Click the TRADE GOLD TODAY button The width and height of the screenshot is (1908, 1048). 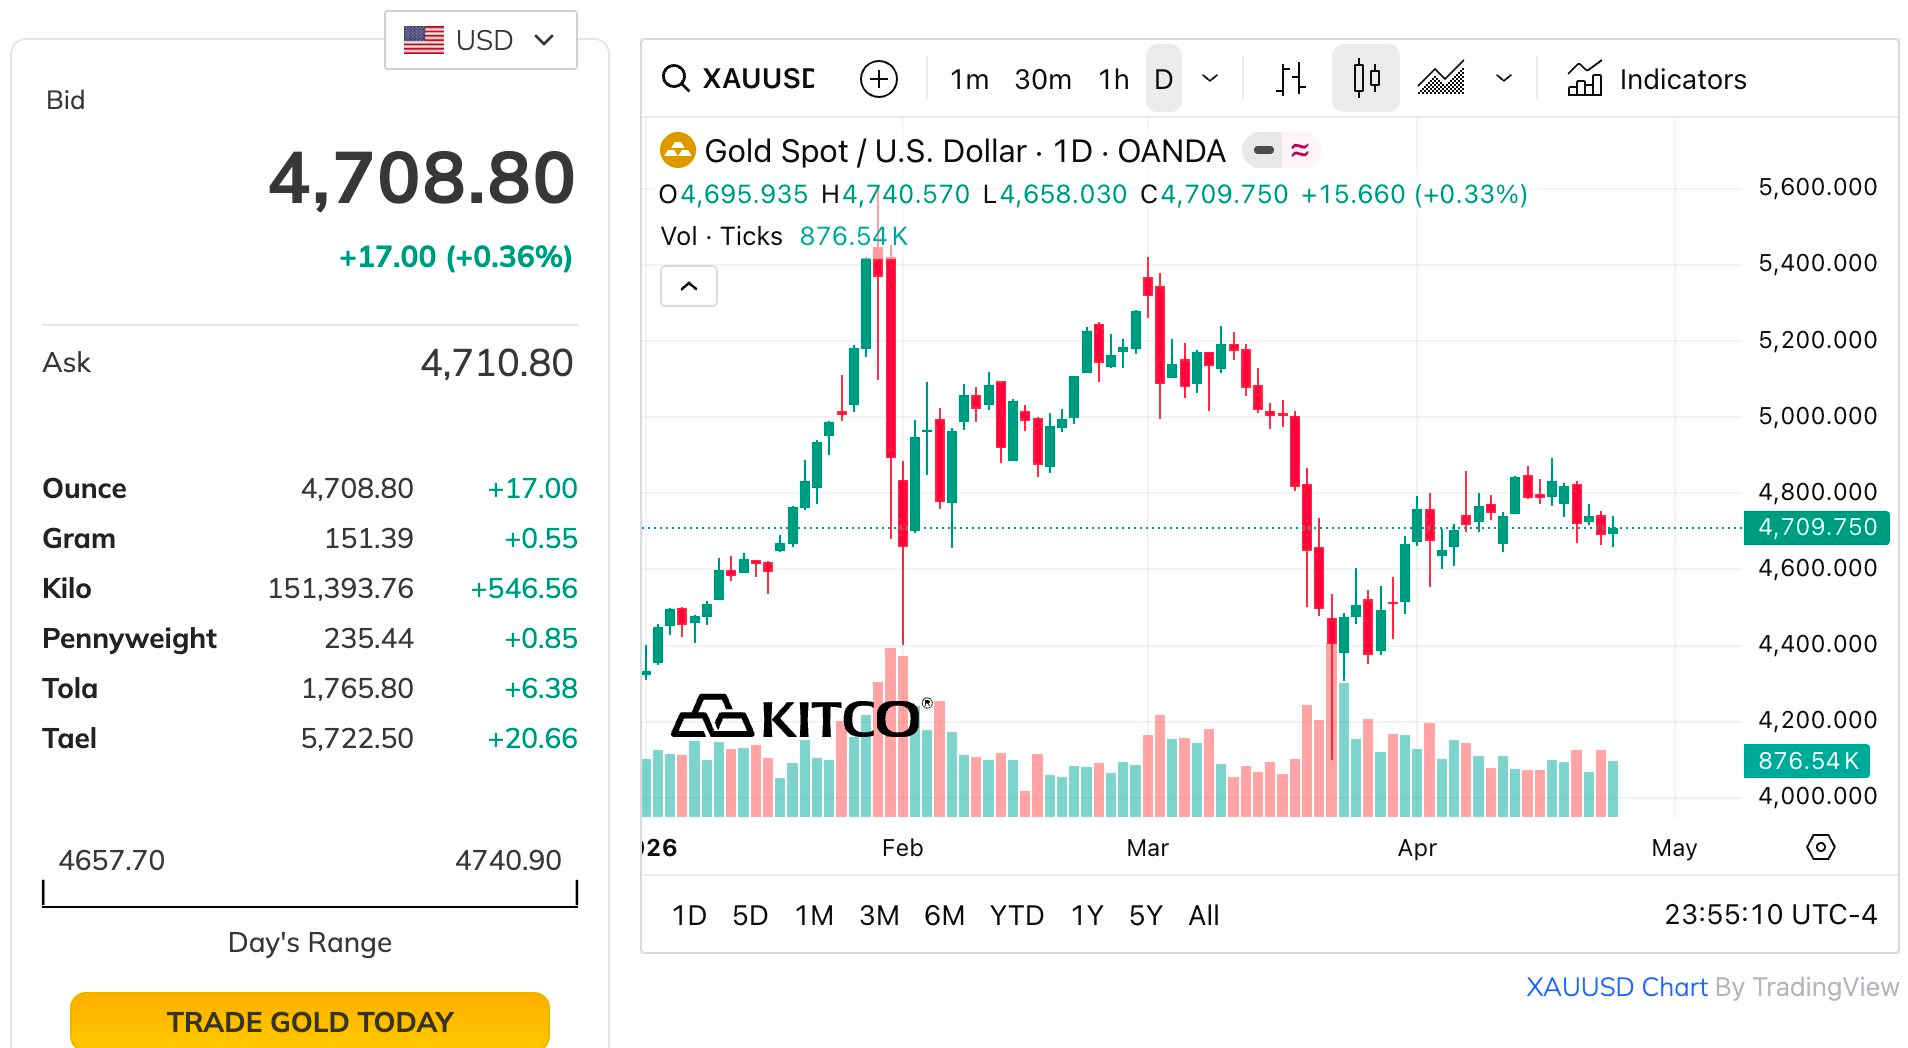pos(310,1021)
